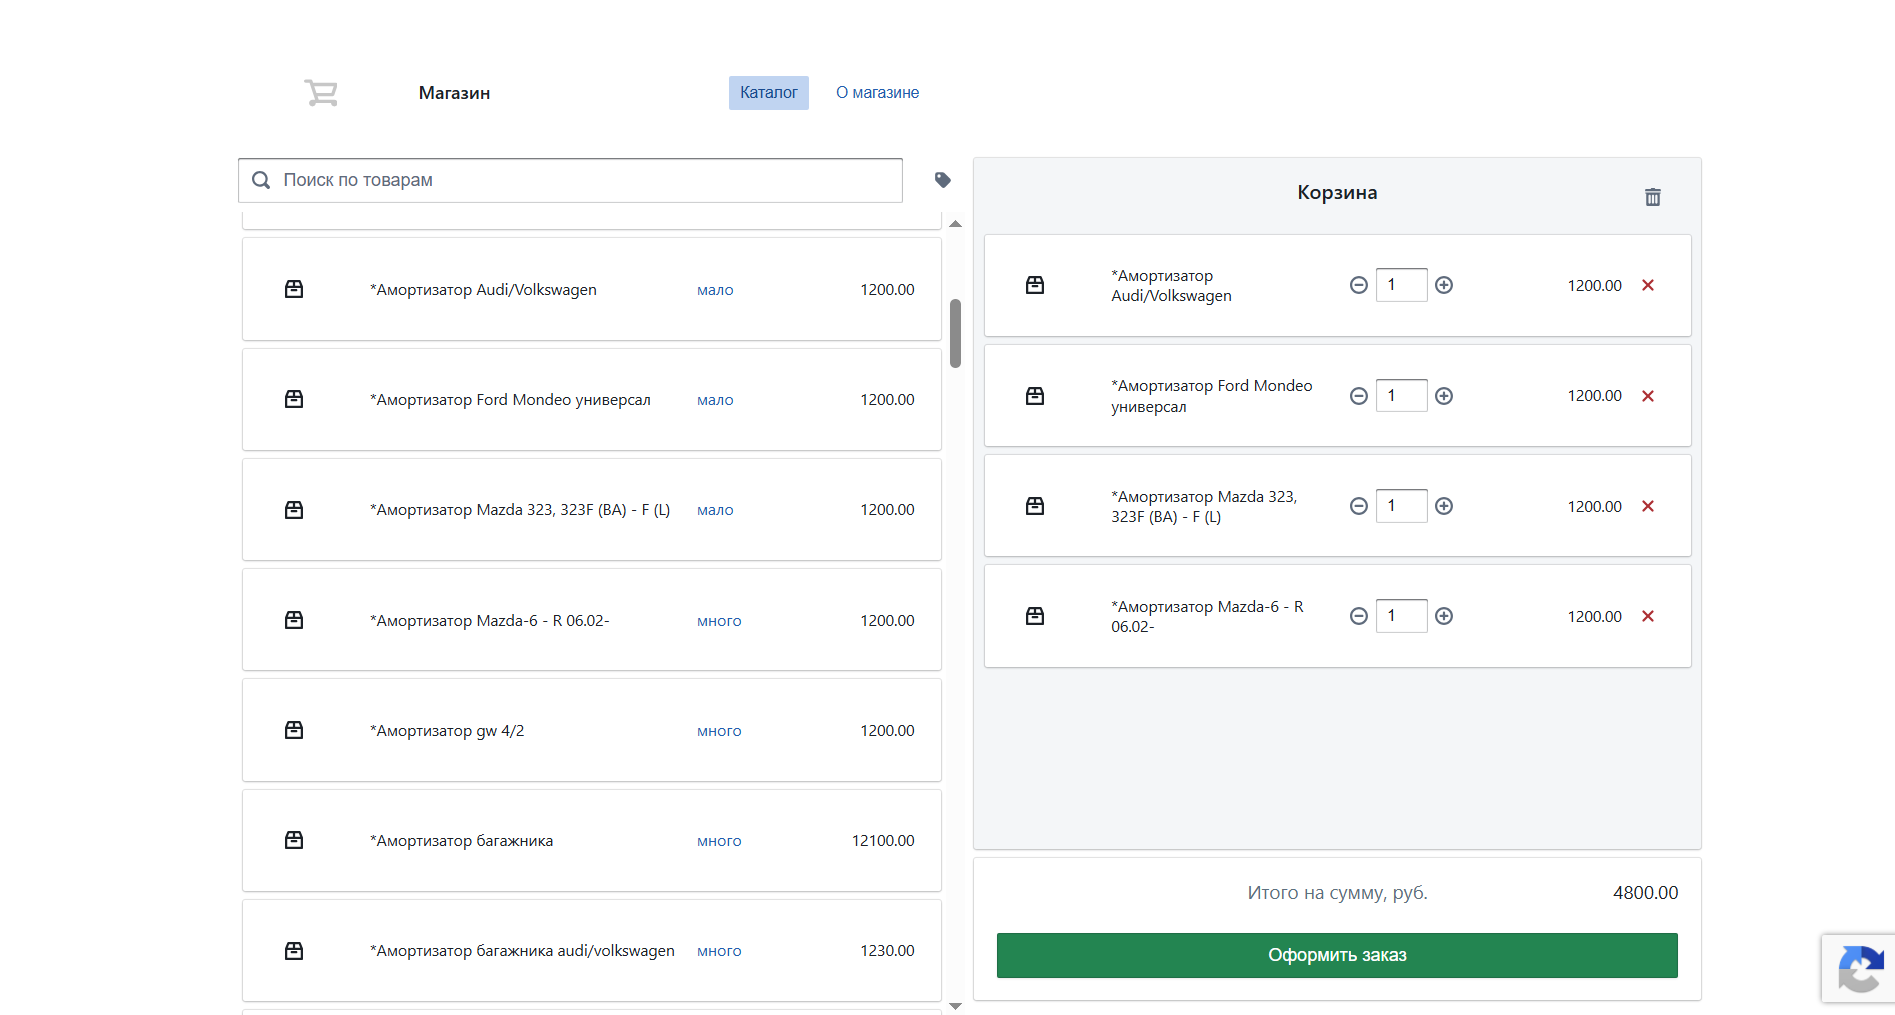Decrease quantity of Mazda-6 in cart

click(x=1358, y=616)
